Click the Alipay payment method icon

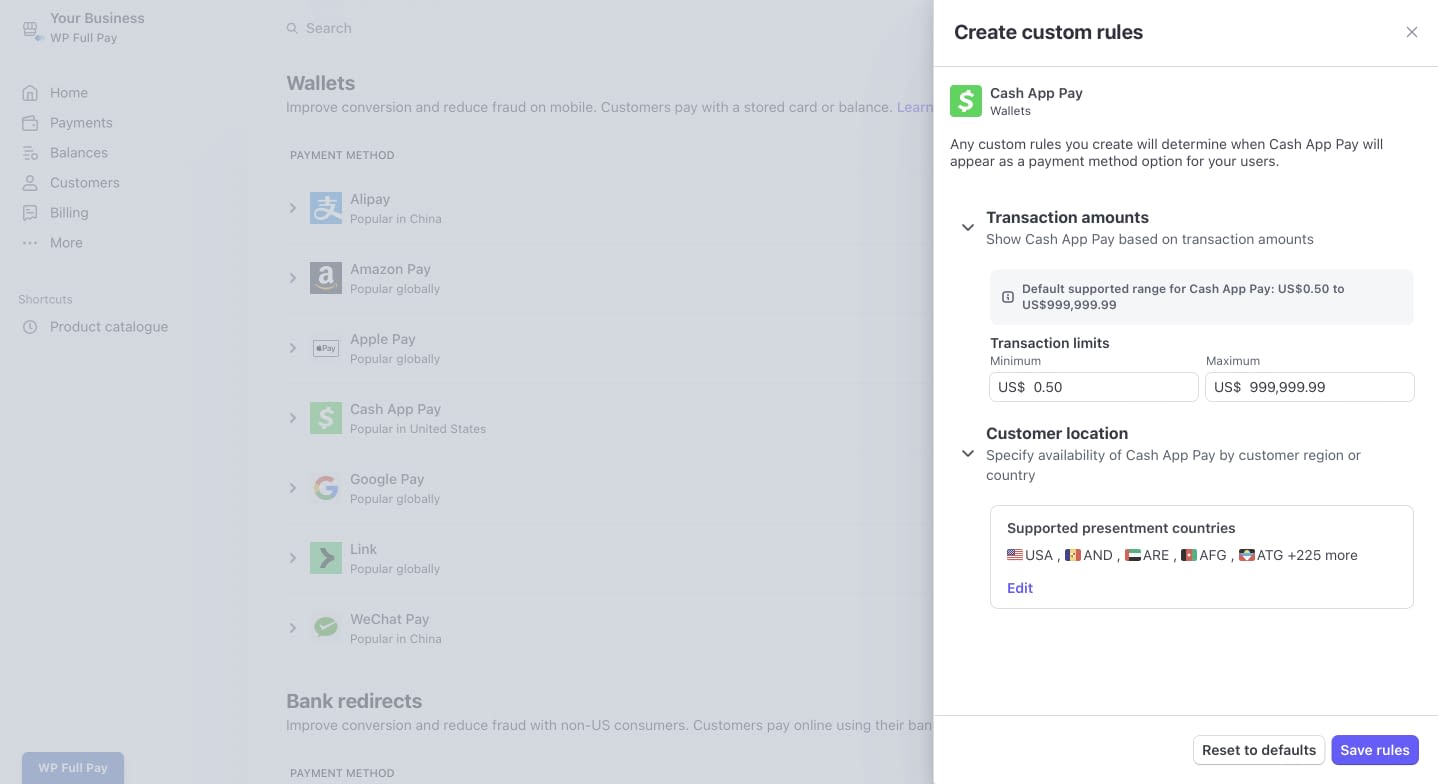click(326, 208)
